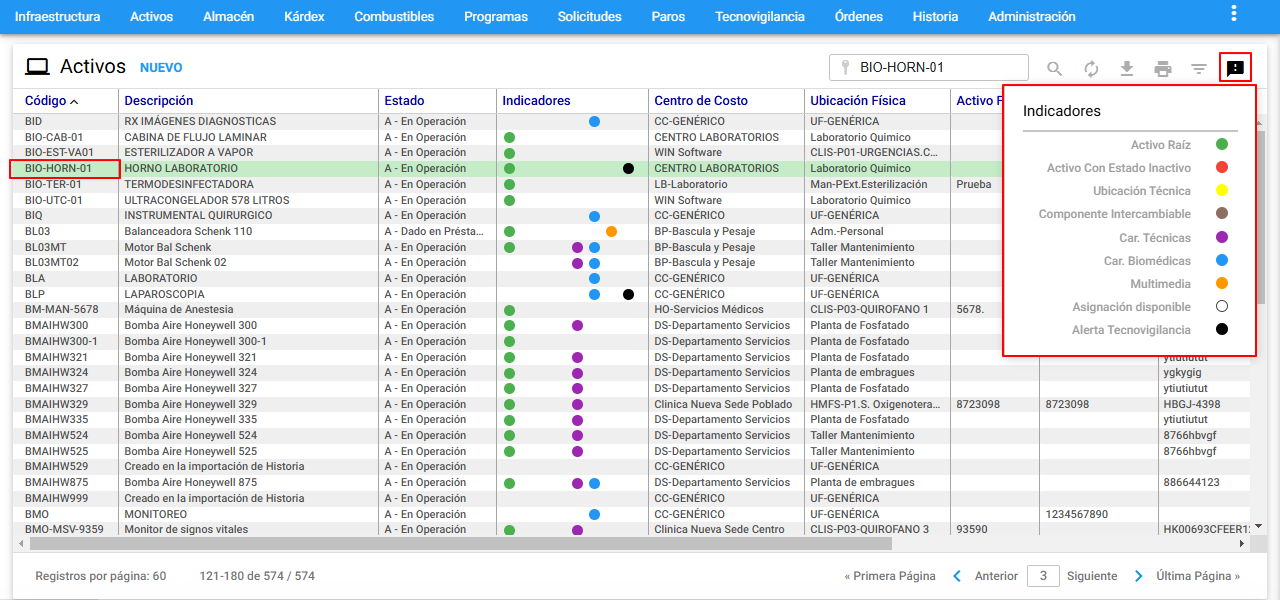
Task: Click the search field containing BIO-HORN-01
Action: [929, 68]
